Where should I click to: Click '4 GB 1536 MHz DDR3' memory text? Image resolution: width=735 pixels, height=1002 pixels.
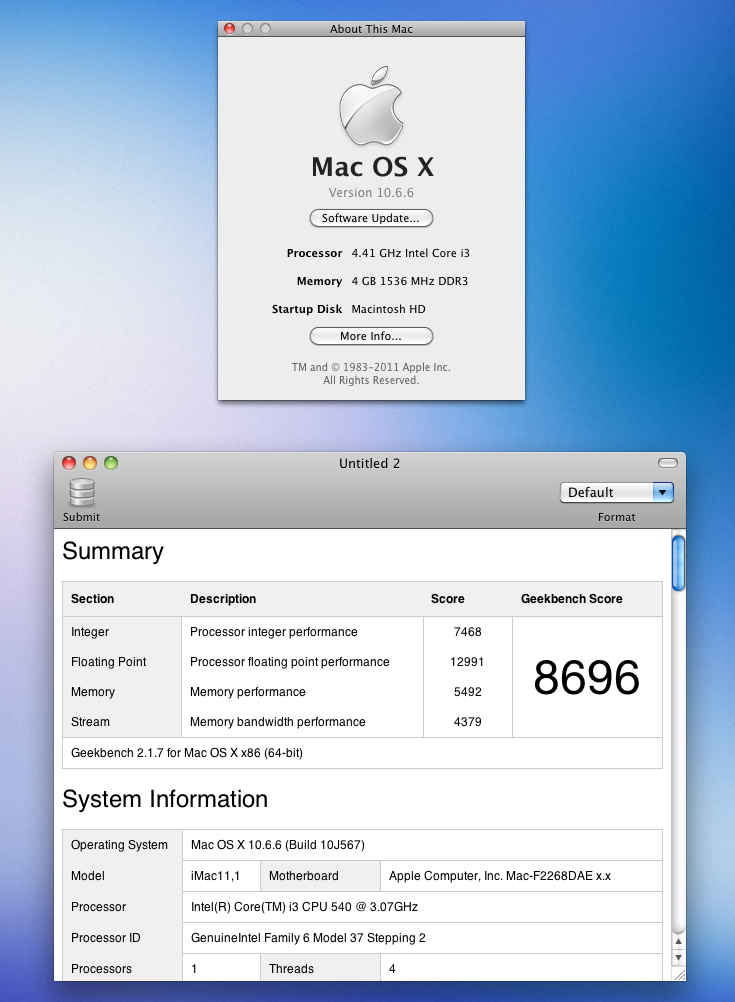(x=410, y=281)
